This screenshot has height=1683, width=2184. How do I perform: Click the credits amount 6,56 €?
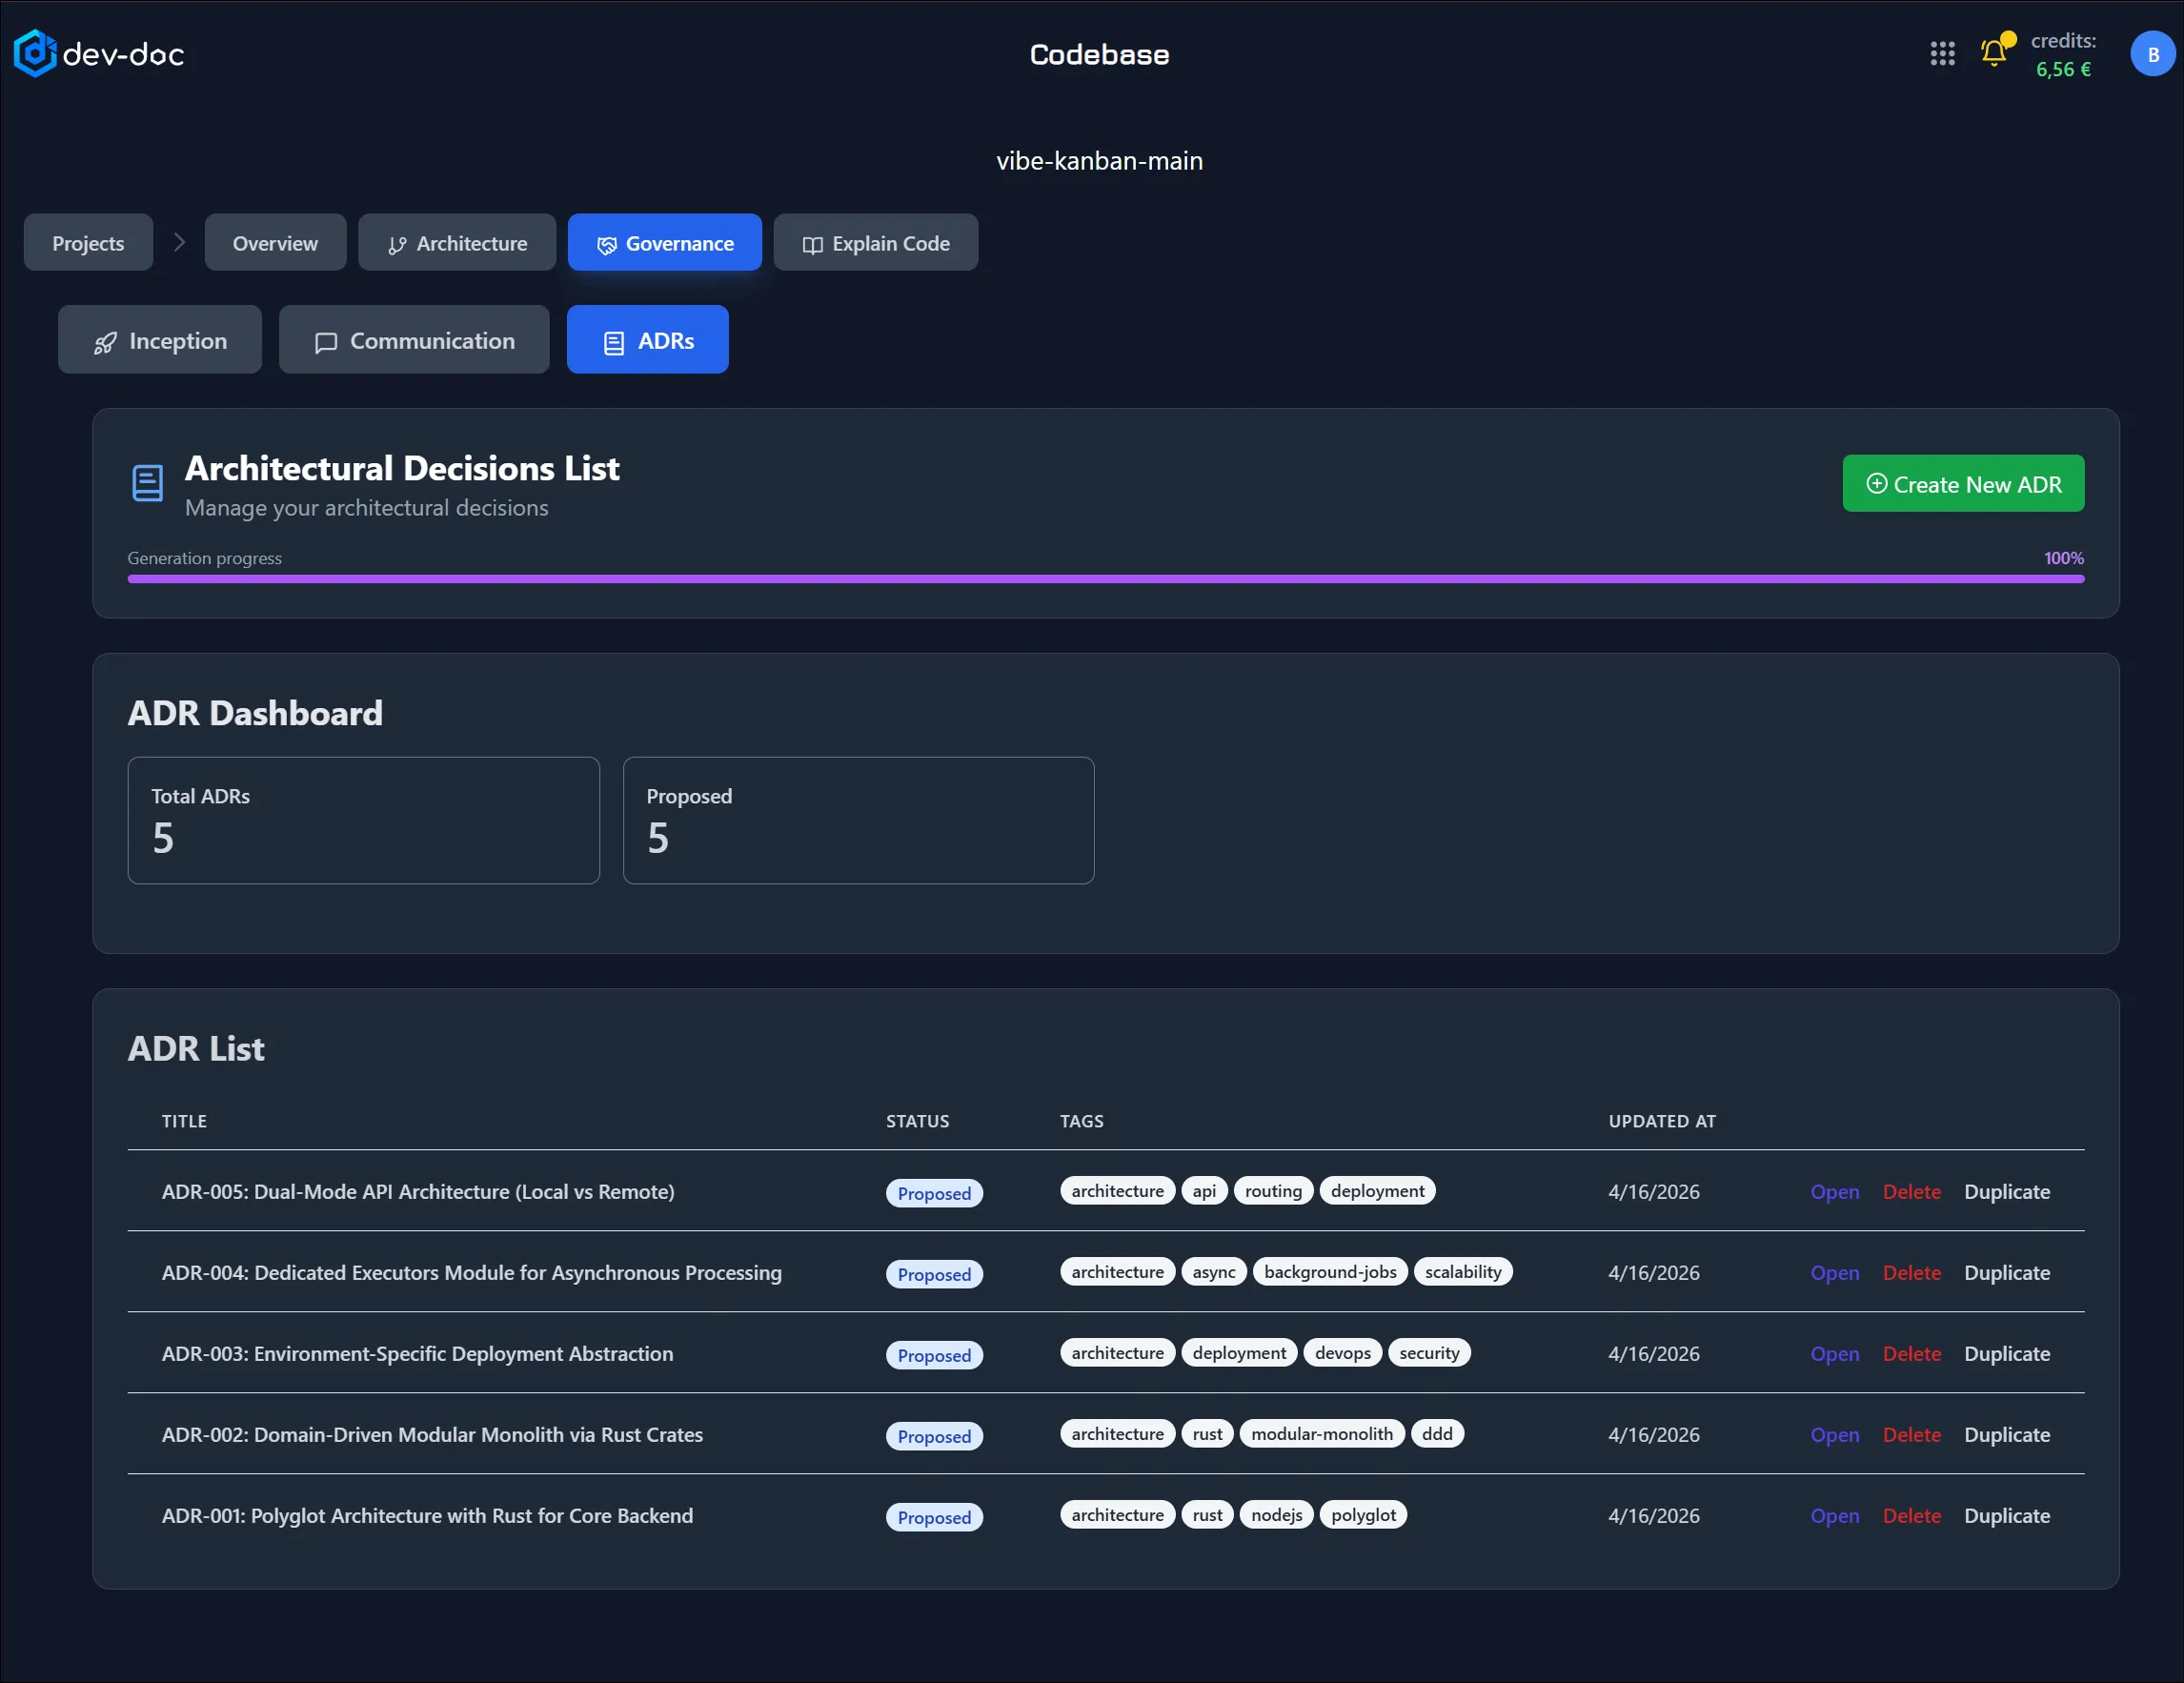[x=2063, y=69]
